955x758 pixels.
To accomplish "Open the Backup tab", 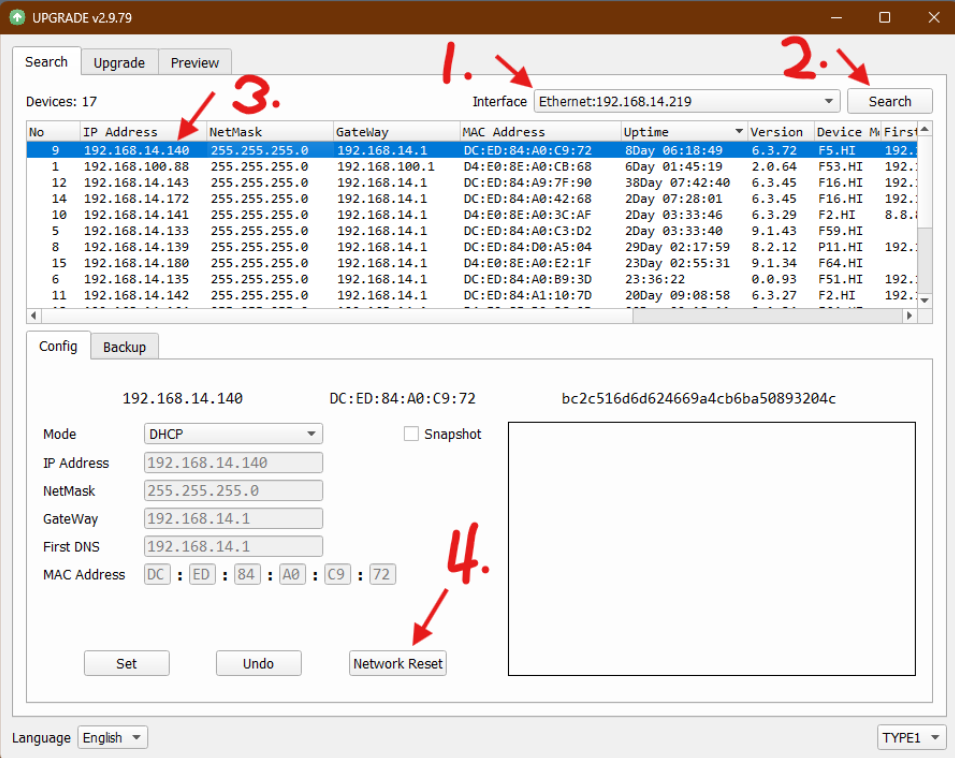I will (x=124, y=347).
